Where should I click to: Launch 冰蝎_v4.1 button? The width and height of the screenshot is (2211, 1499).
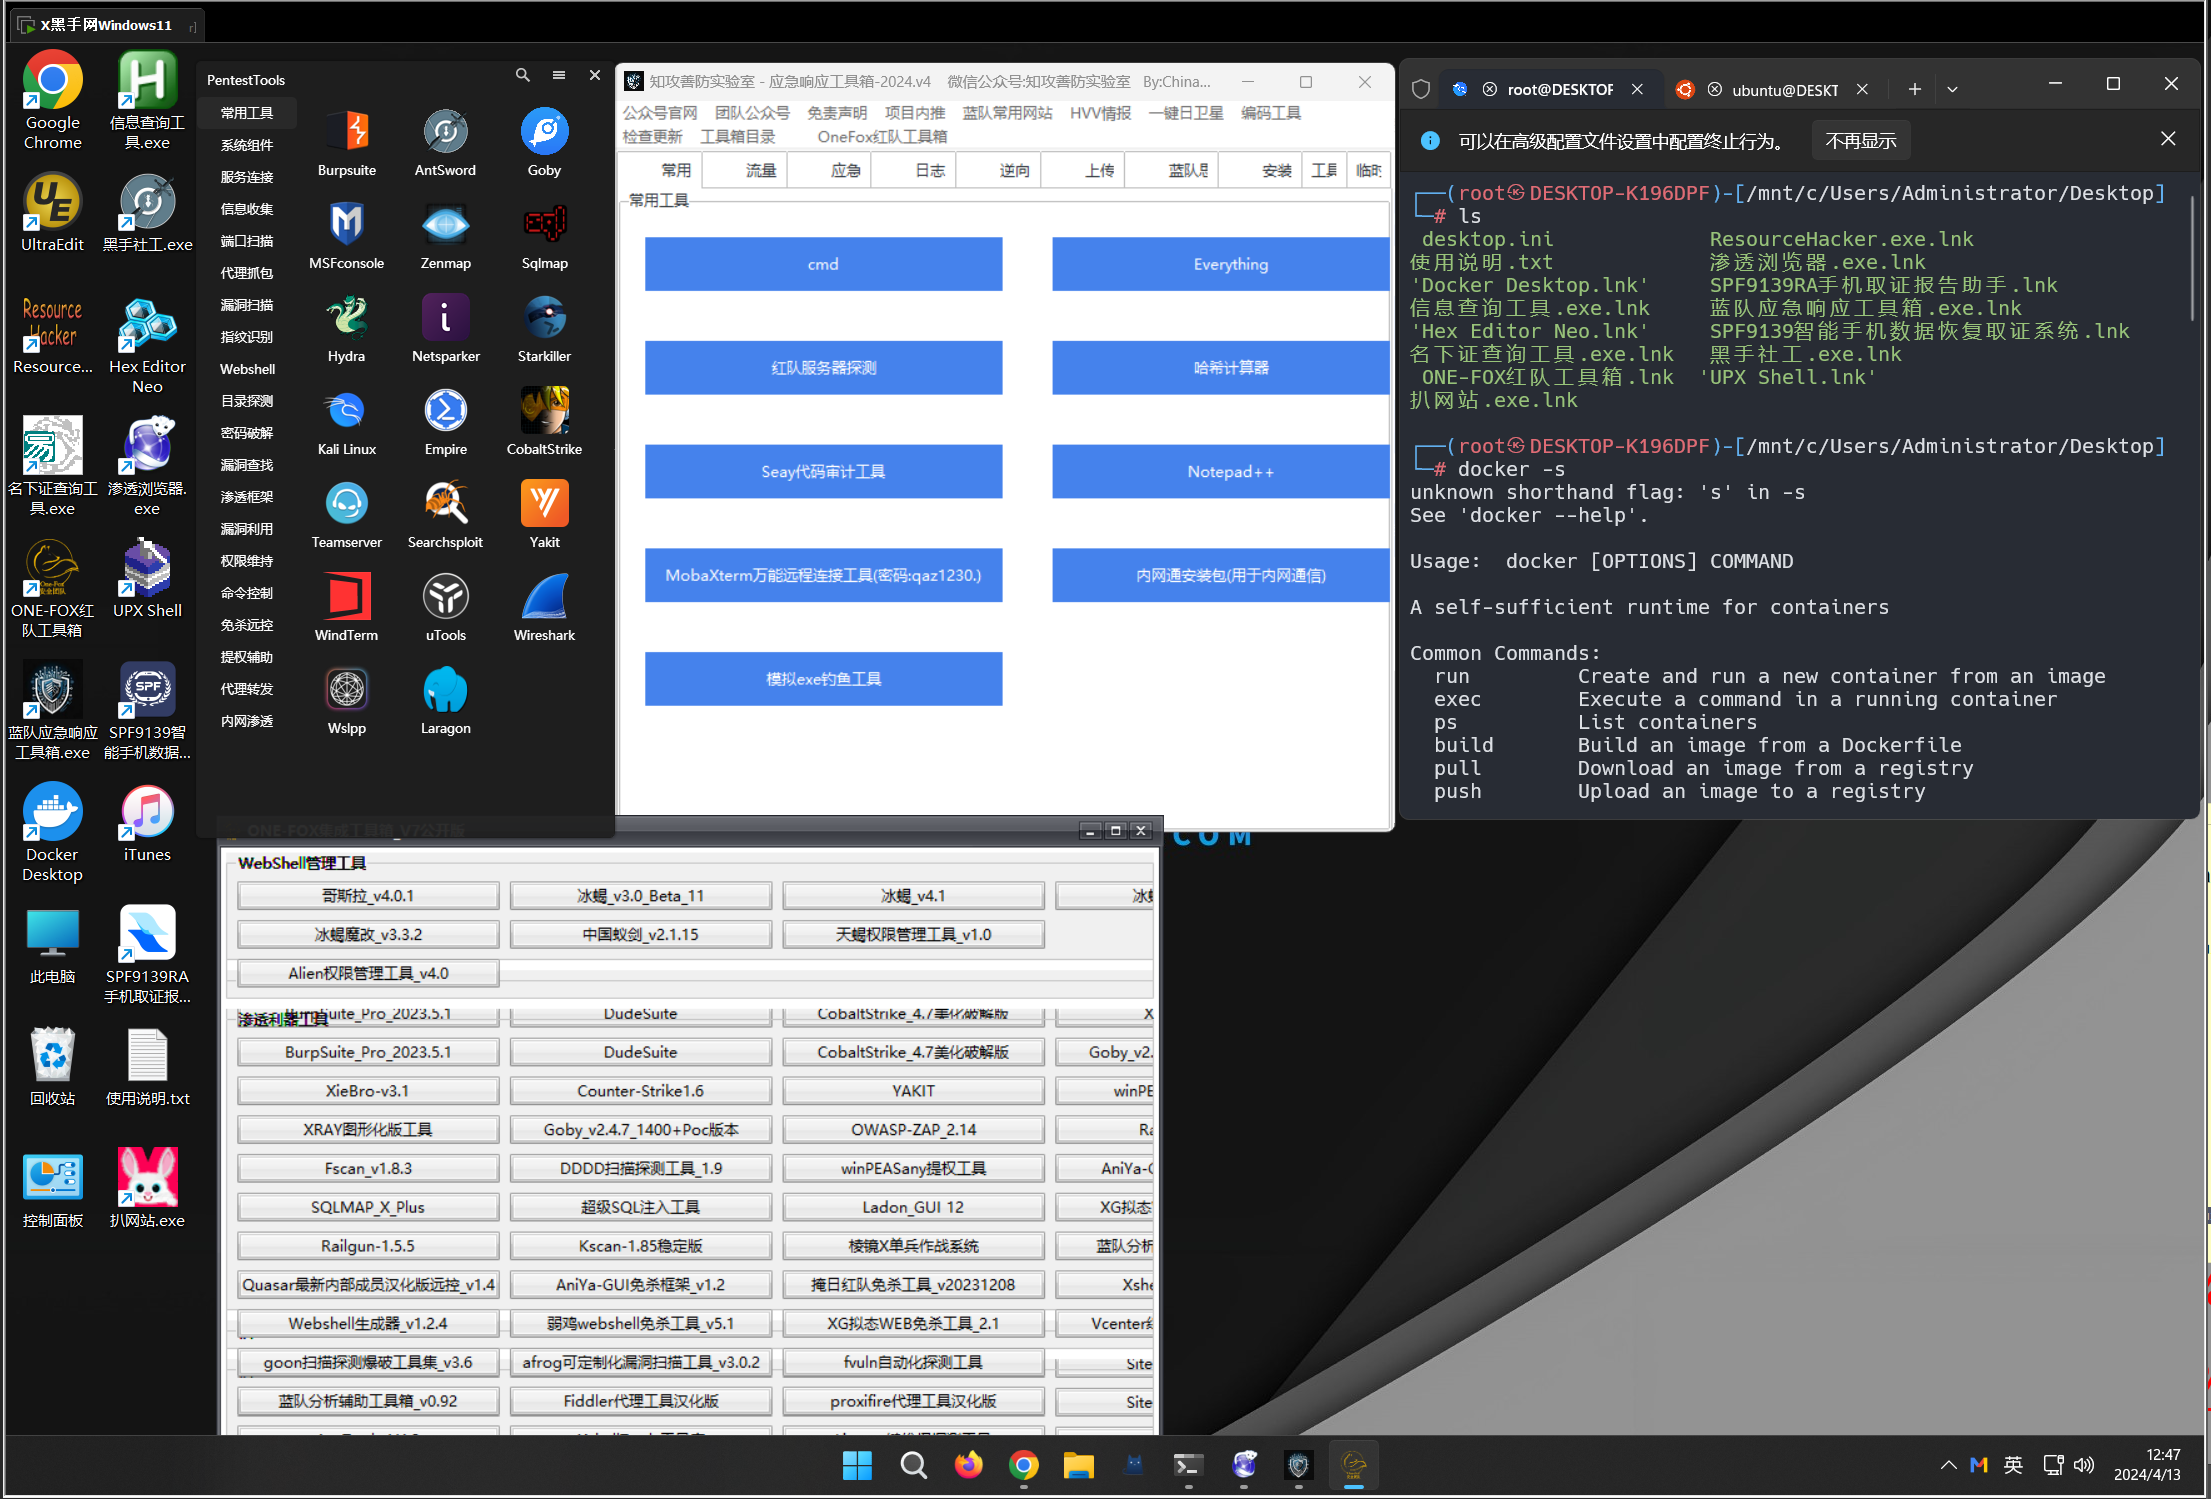click(x=913, y=896)
